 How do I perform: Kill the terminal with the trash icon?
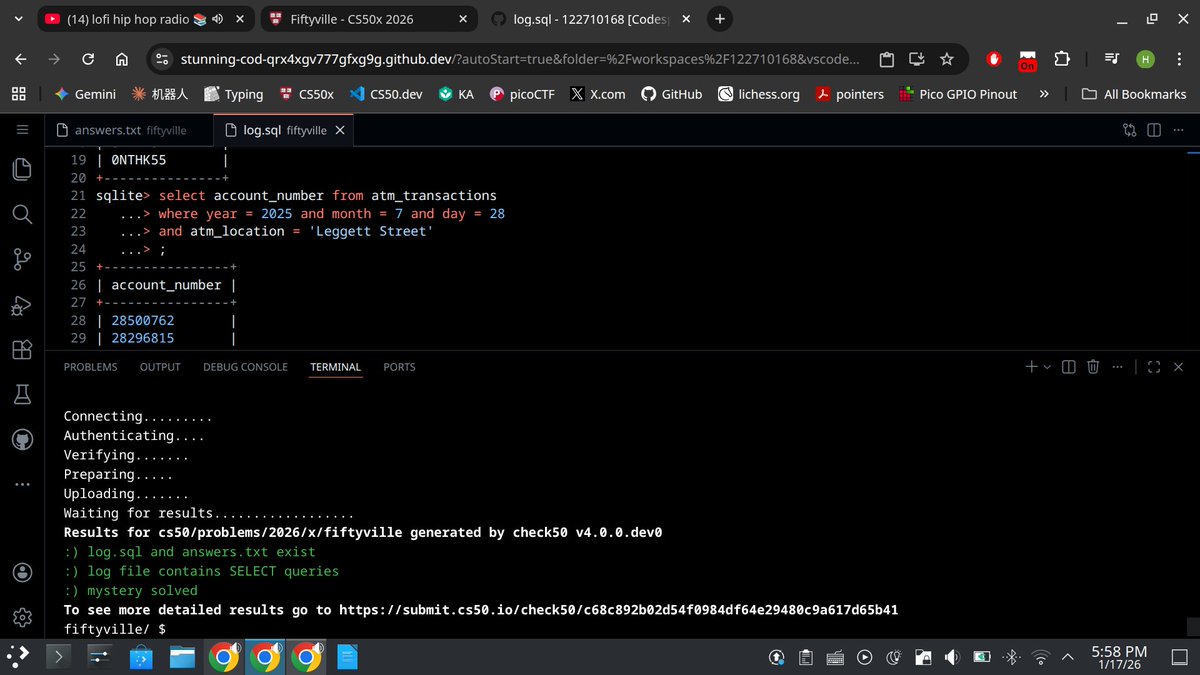(1093, 366)
